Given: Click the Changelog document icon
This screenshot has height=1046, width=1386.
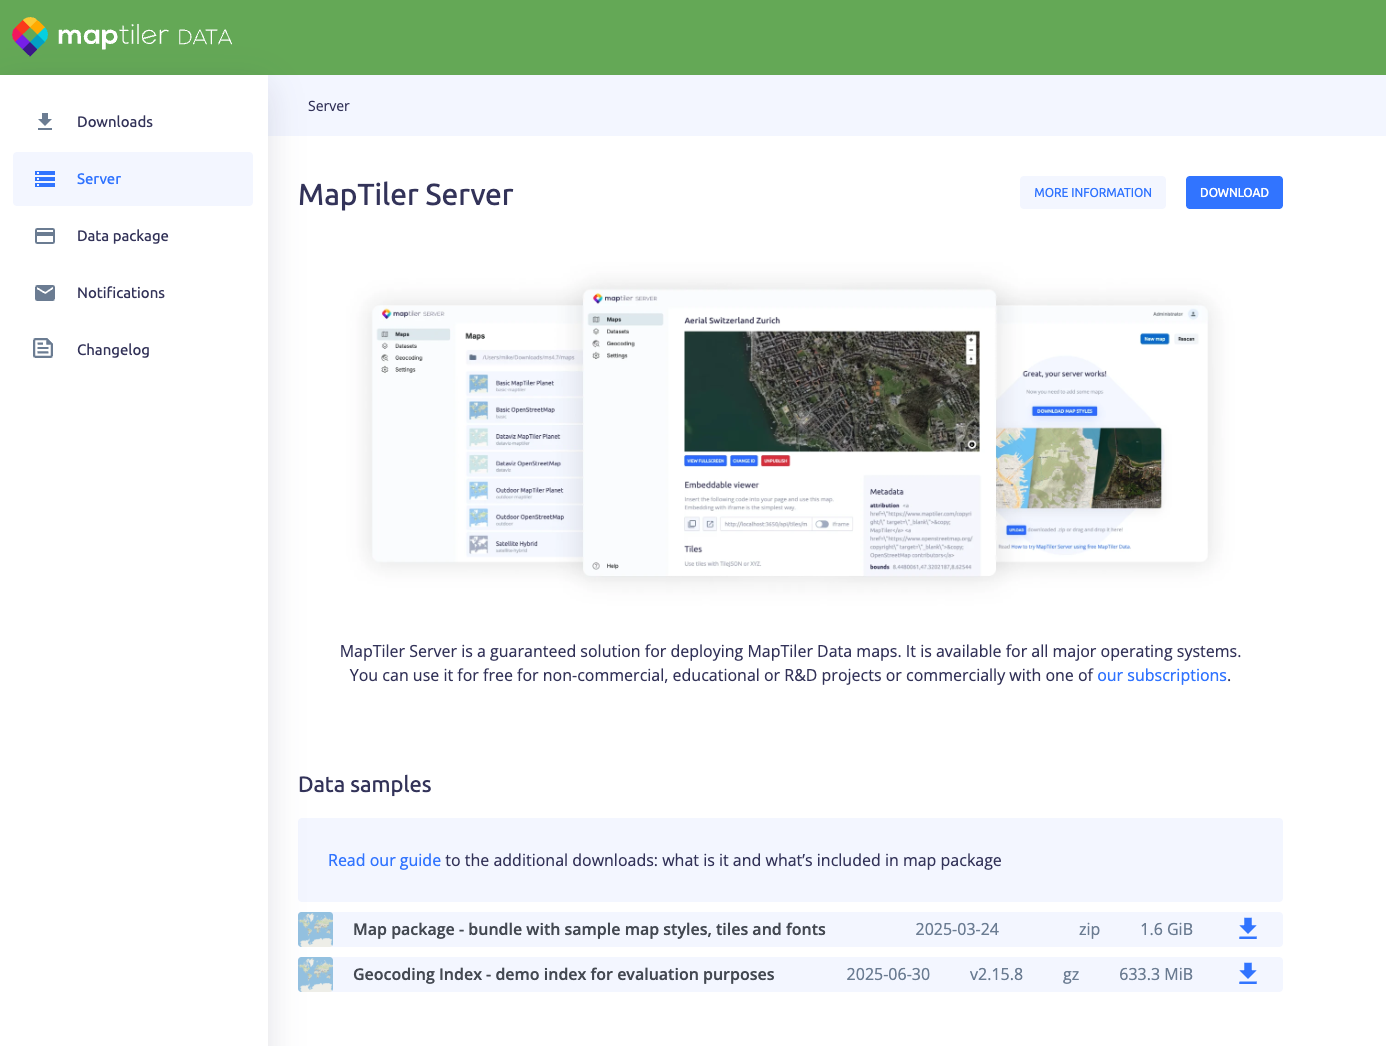Looking at the screenshot, I should click(43, 348).
